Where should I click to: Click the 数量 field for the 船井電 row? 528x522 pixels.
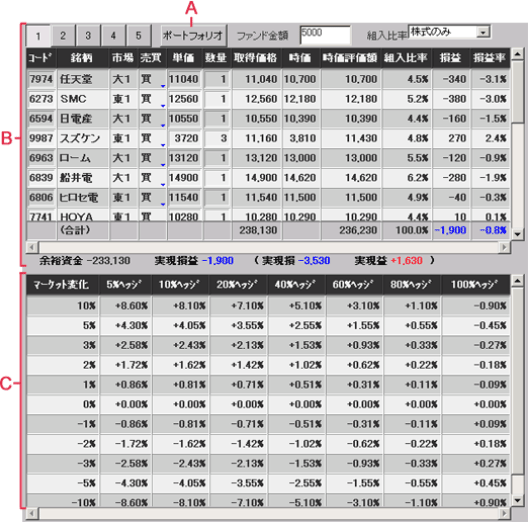tap(217, 178)
